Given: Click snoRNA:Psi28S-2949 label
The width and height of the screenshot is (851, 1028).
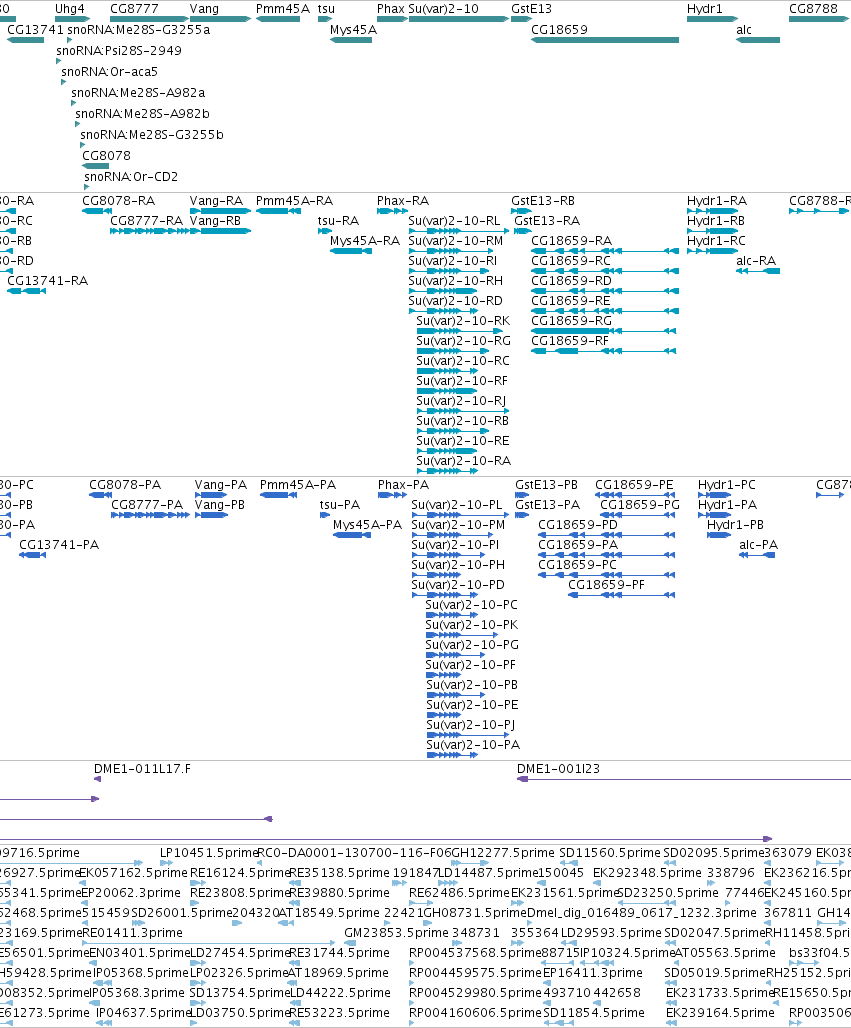Looking at the screenshot, I should (x=119, y=51).
